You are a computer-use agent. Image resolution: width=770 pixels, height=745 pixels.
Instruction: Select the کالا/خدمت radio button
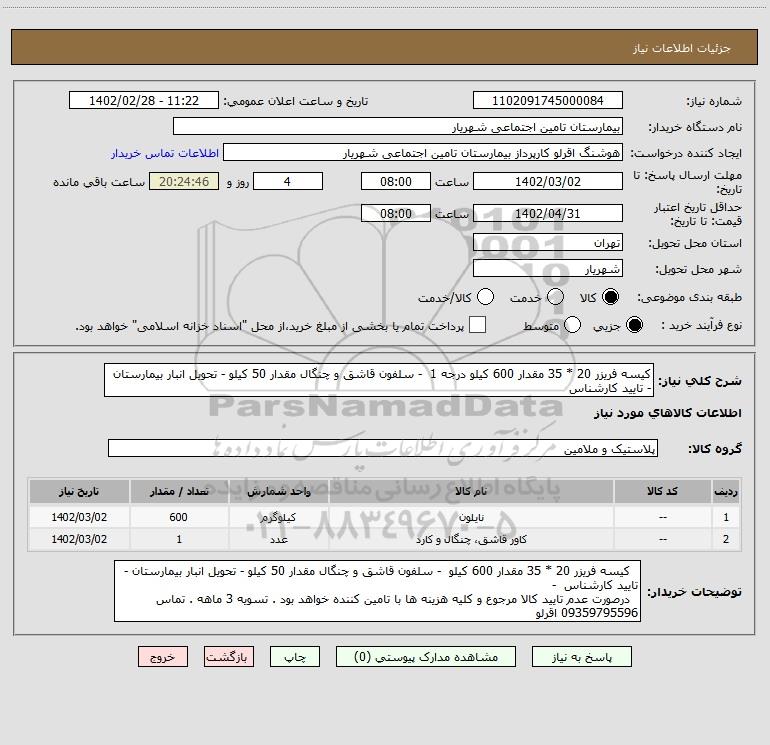point(485,297)
